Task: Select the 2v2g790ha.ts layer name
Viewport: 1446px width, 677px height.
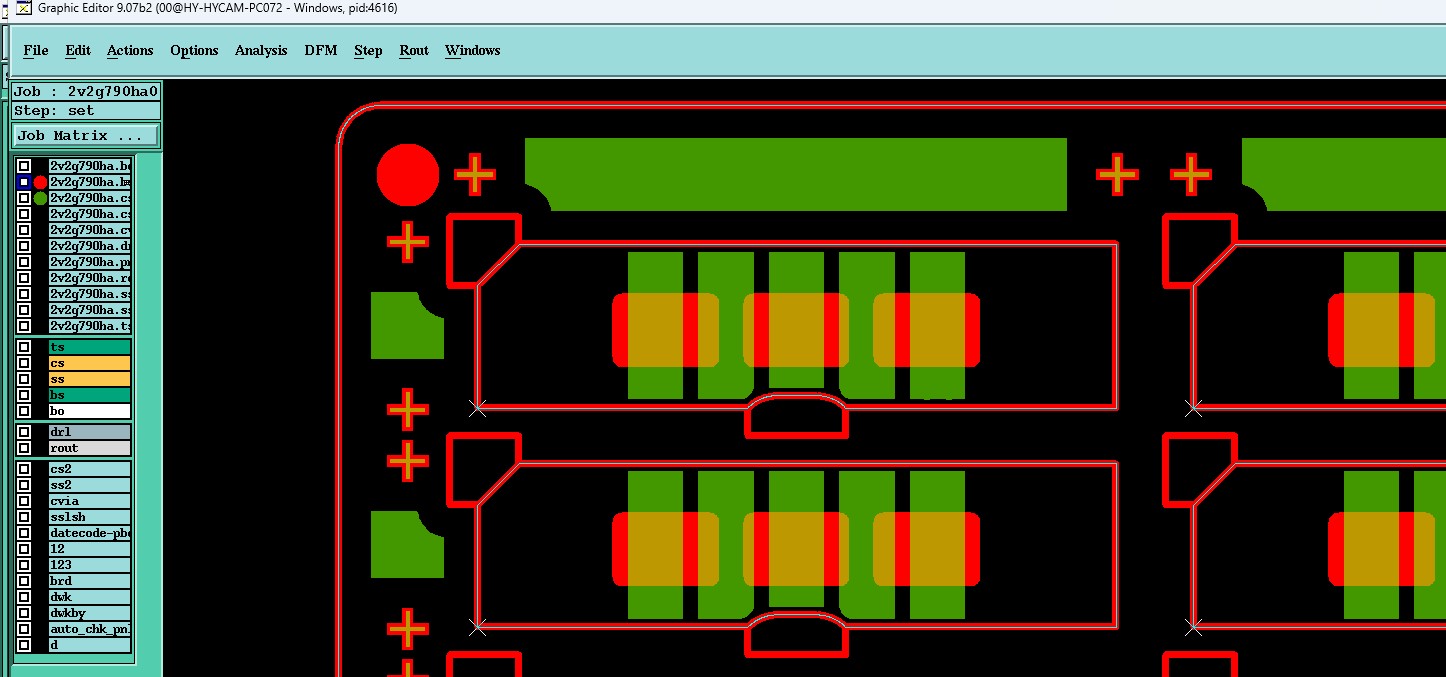Action: click(x=89, y=326)
